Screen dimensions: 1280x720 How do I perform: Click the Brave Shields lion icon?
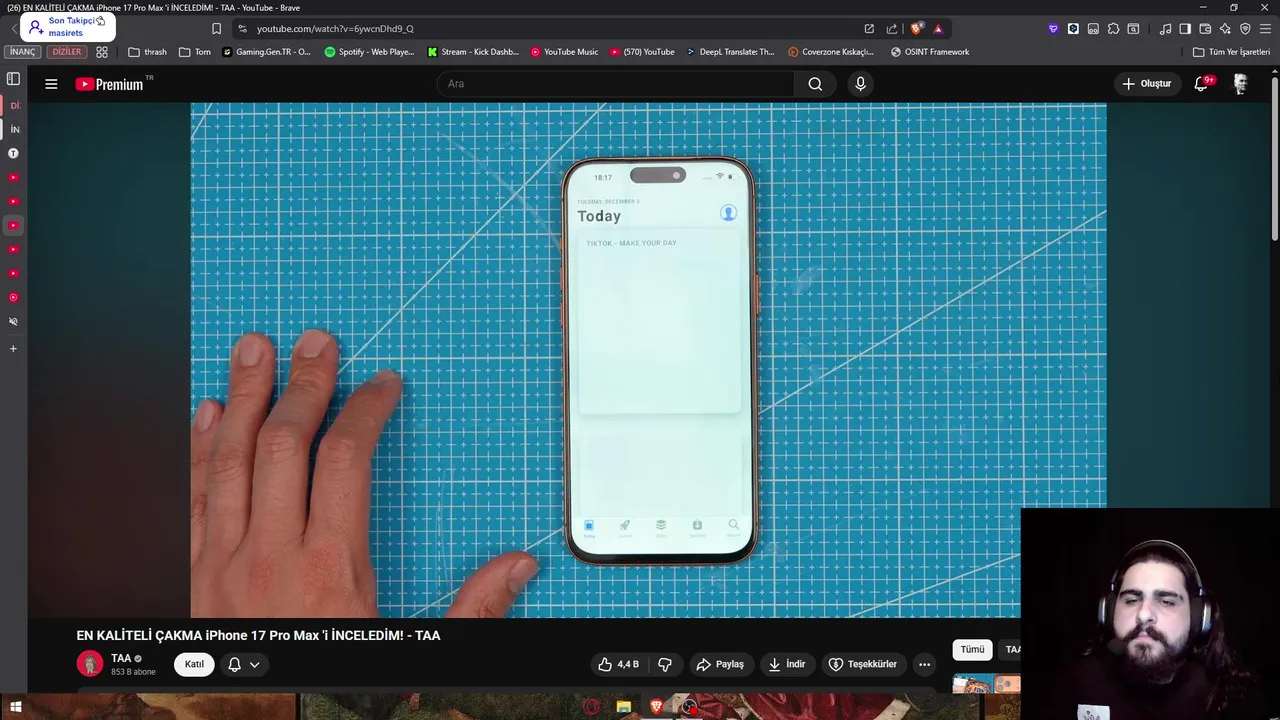(916, 29)
